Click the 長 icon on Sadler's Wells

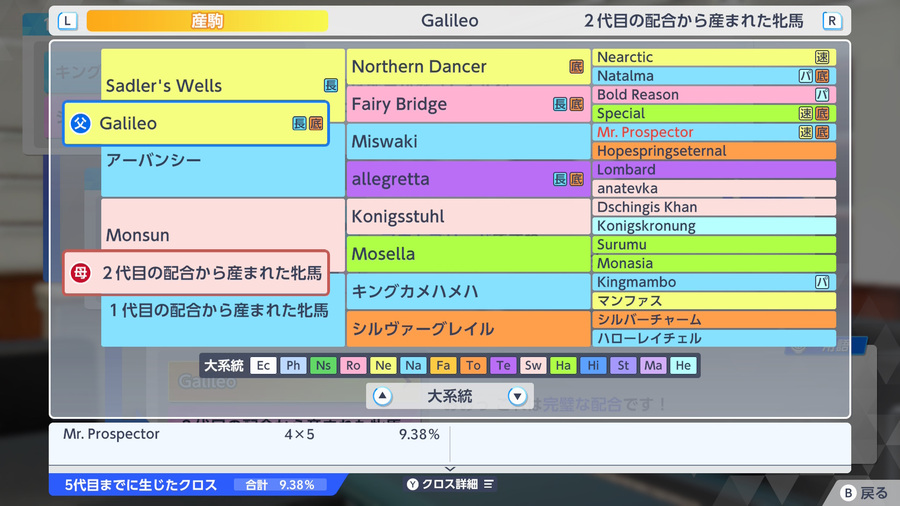tap(331, 85)
